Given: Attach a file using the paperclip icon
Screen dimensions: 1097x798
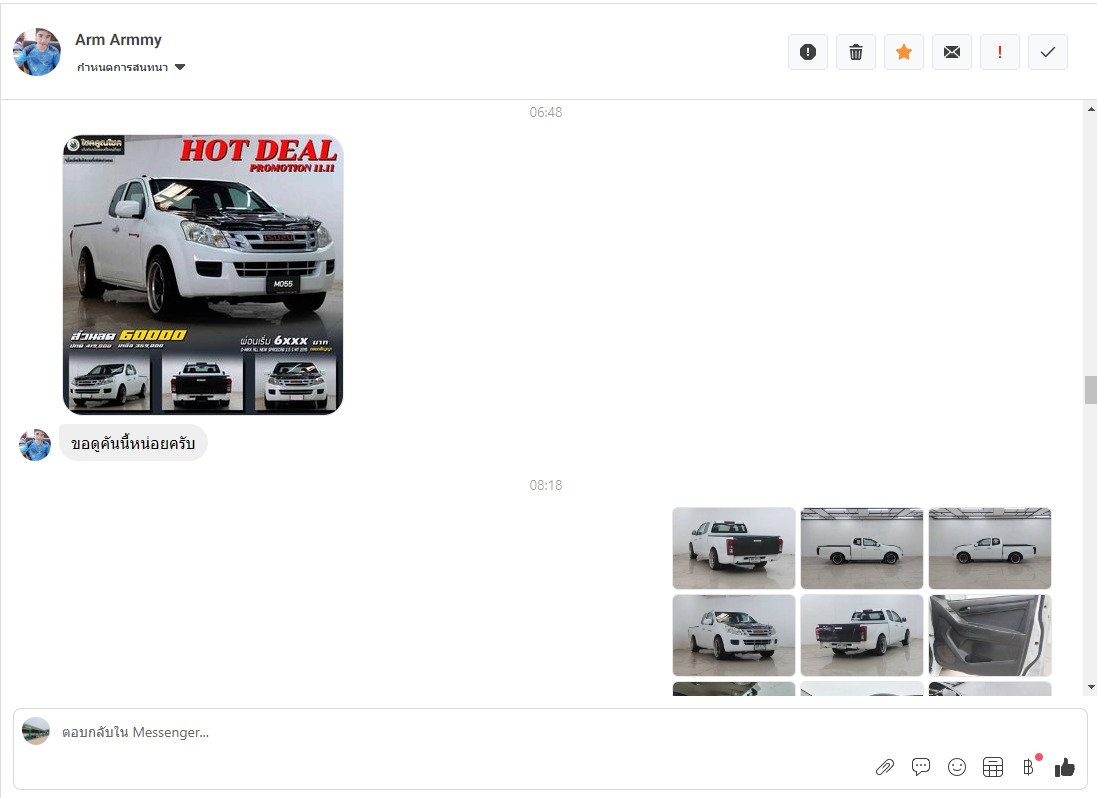Looking at the screenshot, I should (x=885, y=767).
